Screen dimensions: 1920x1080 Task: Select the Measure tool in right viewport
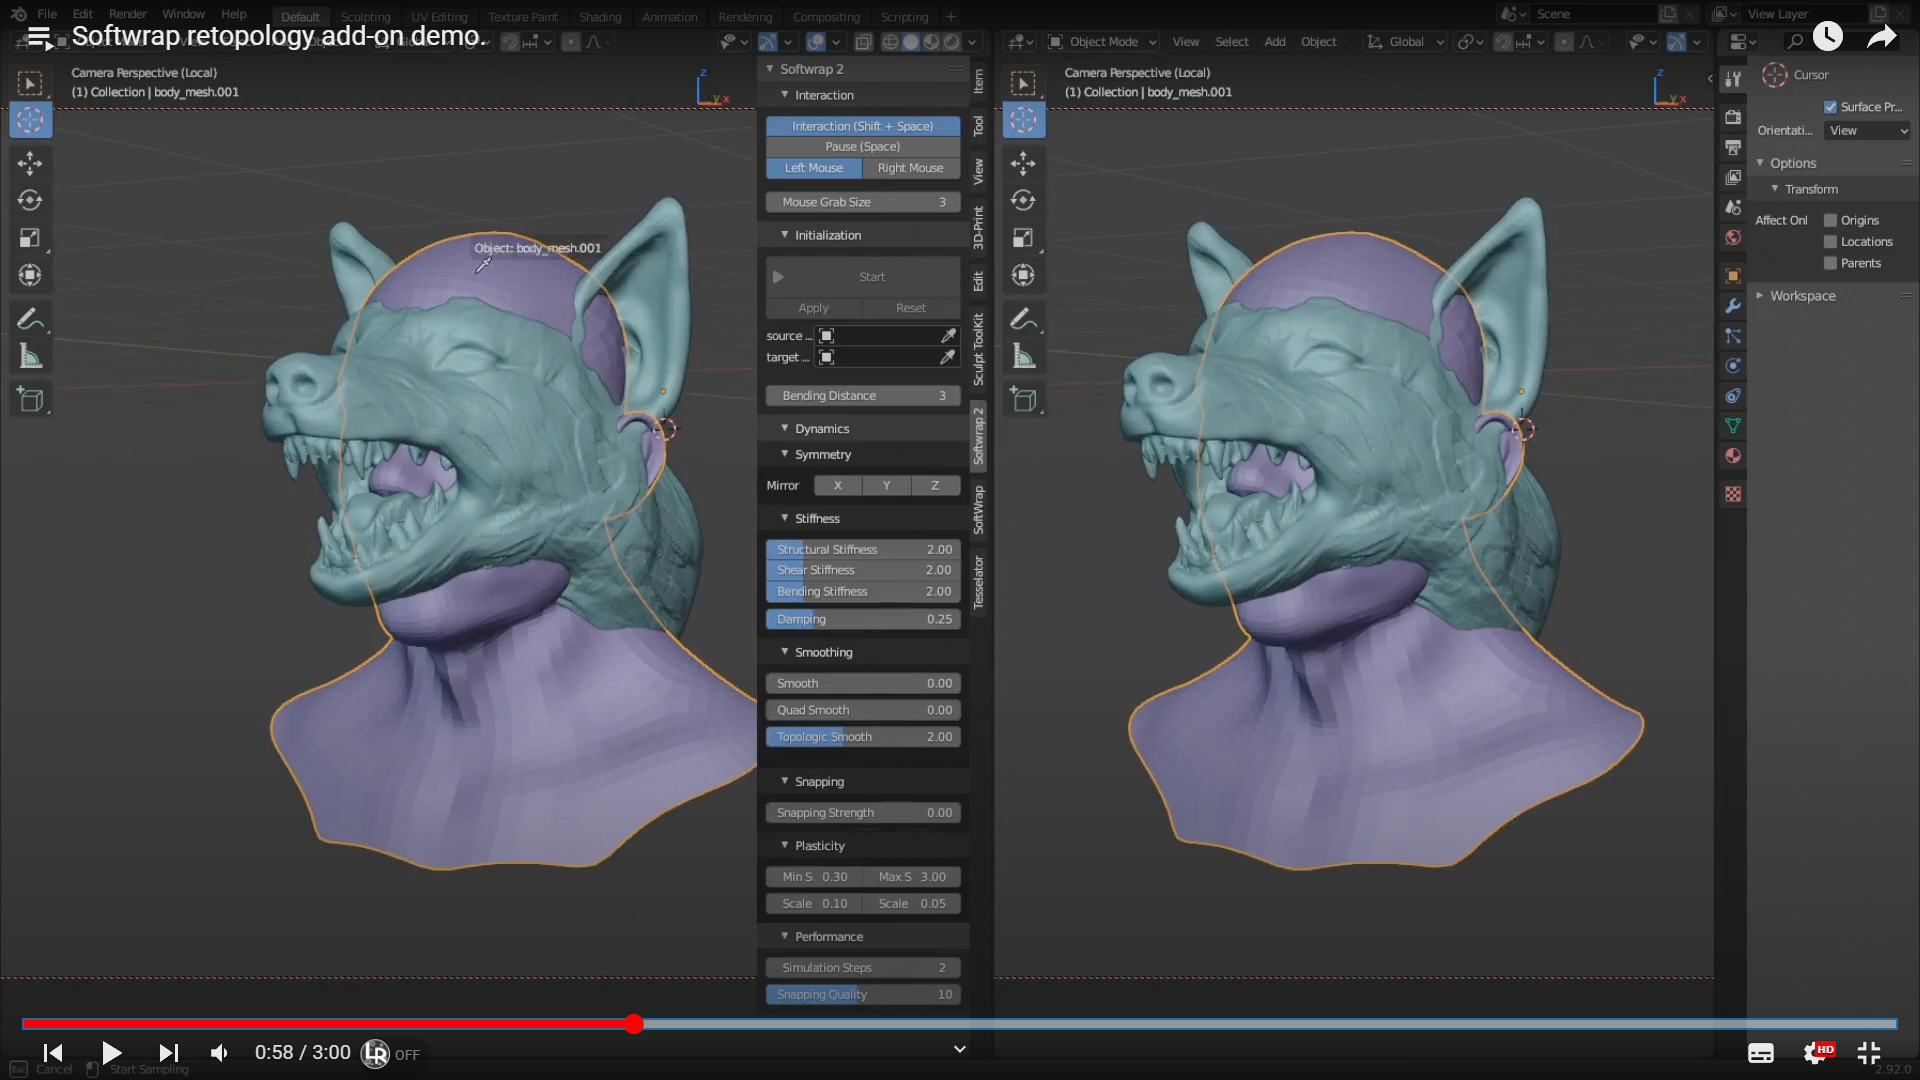click(x=1023, y=356)
